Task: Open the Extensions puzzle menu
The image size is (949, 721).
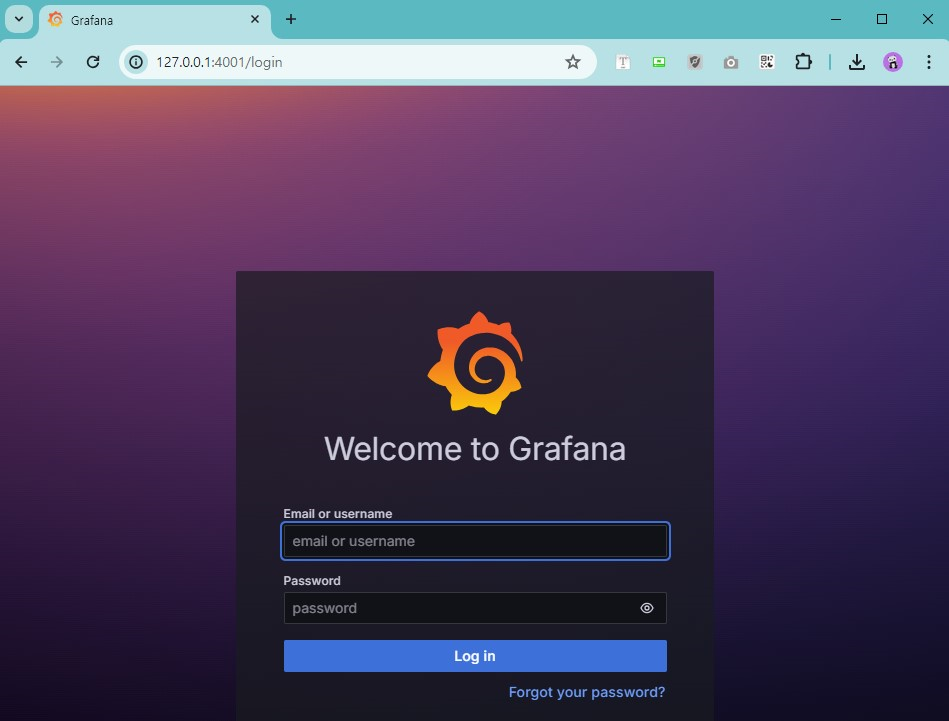Action: pyautogui.click(x=803, y=62)
